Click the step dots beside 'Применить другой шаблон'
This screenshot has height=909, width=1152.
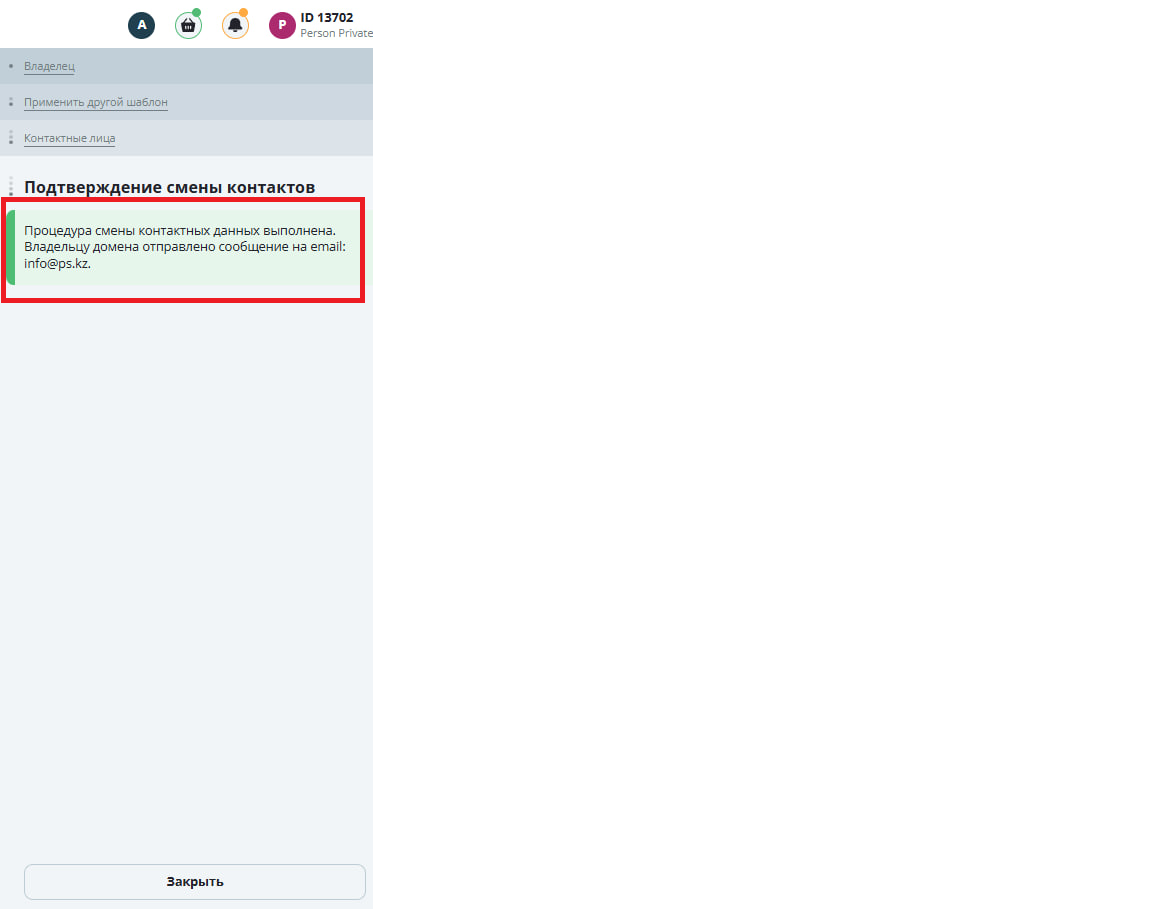(x=11, y=102)
